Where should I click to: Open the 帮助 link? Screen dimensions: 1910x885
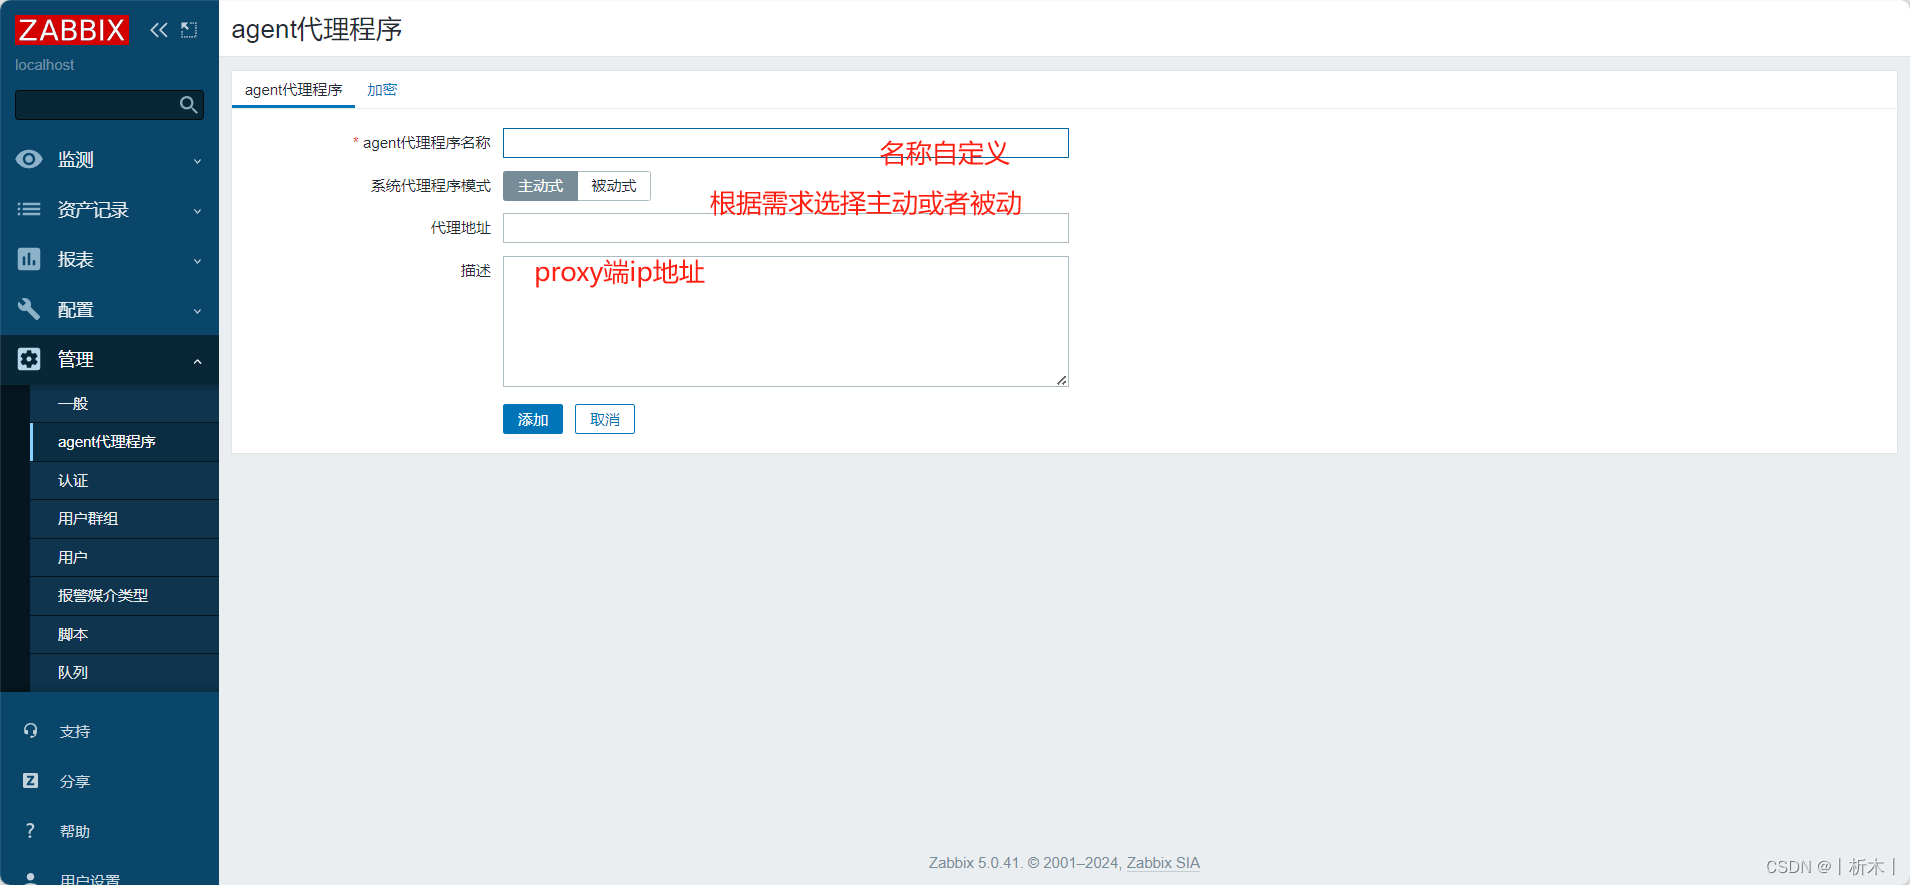pyautogui.click(x=75, y=832)
